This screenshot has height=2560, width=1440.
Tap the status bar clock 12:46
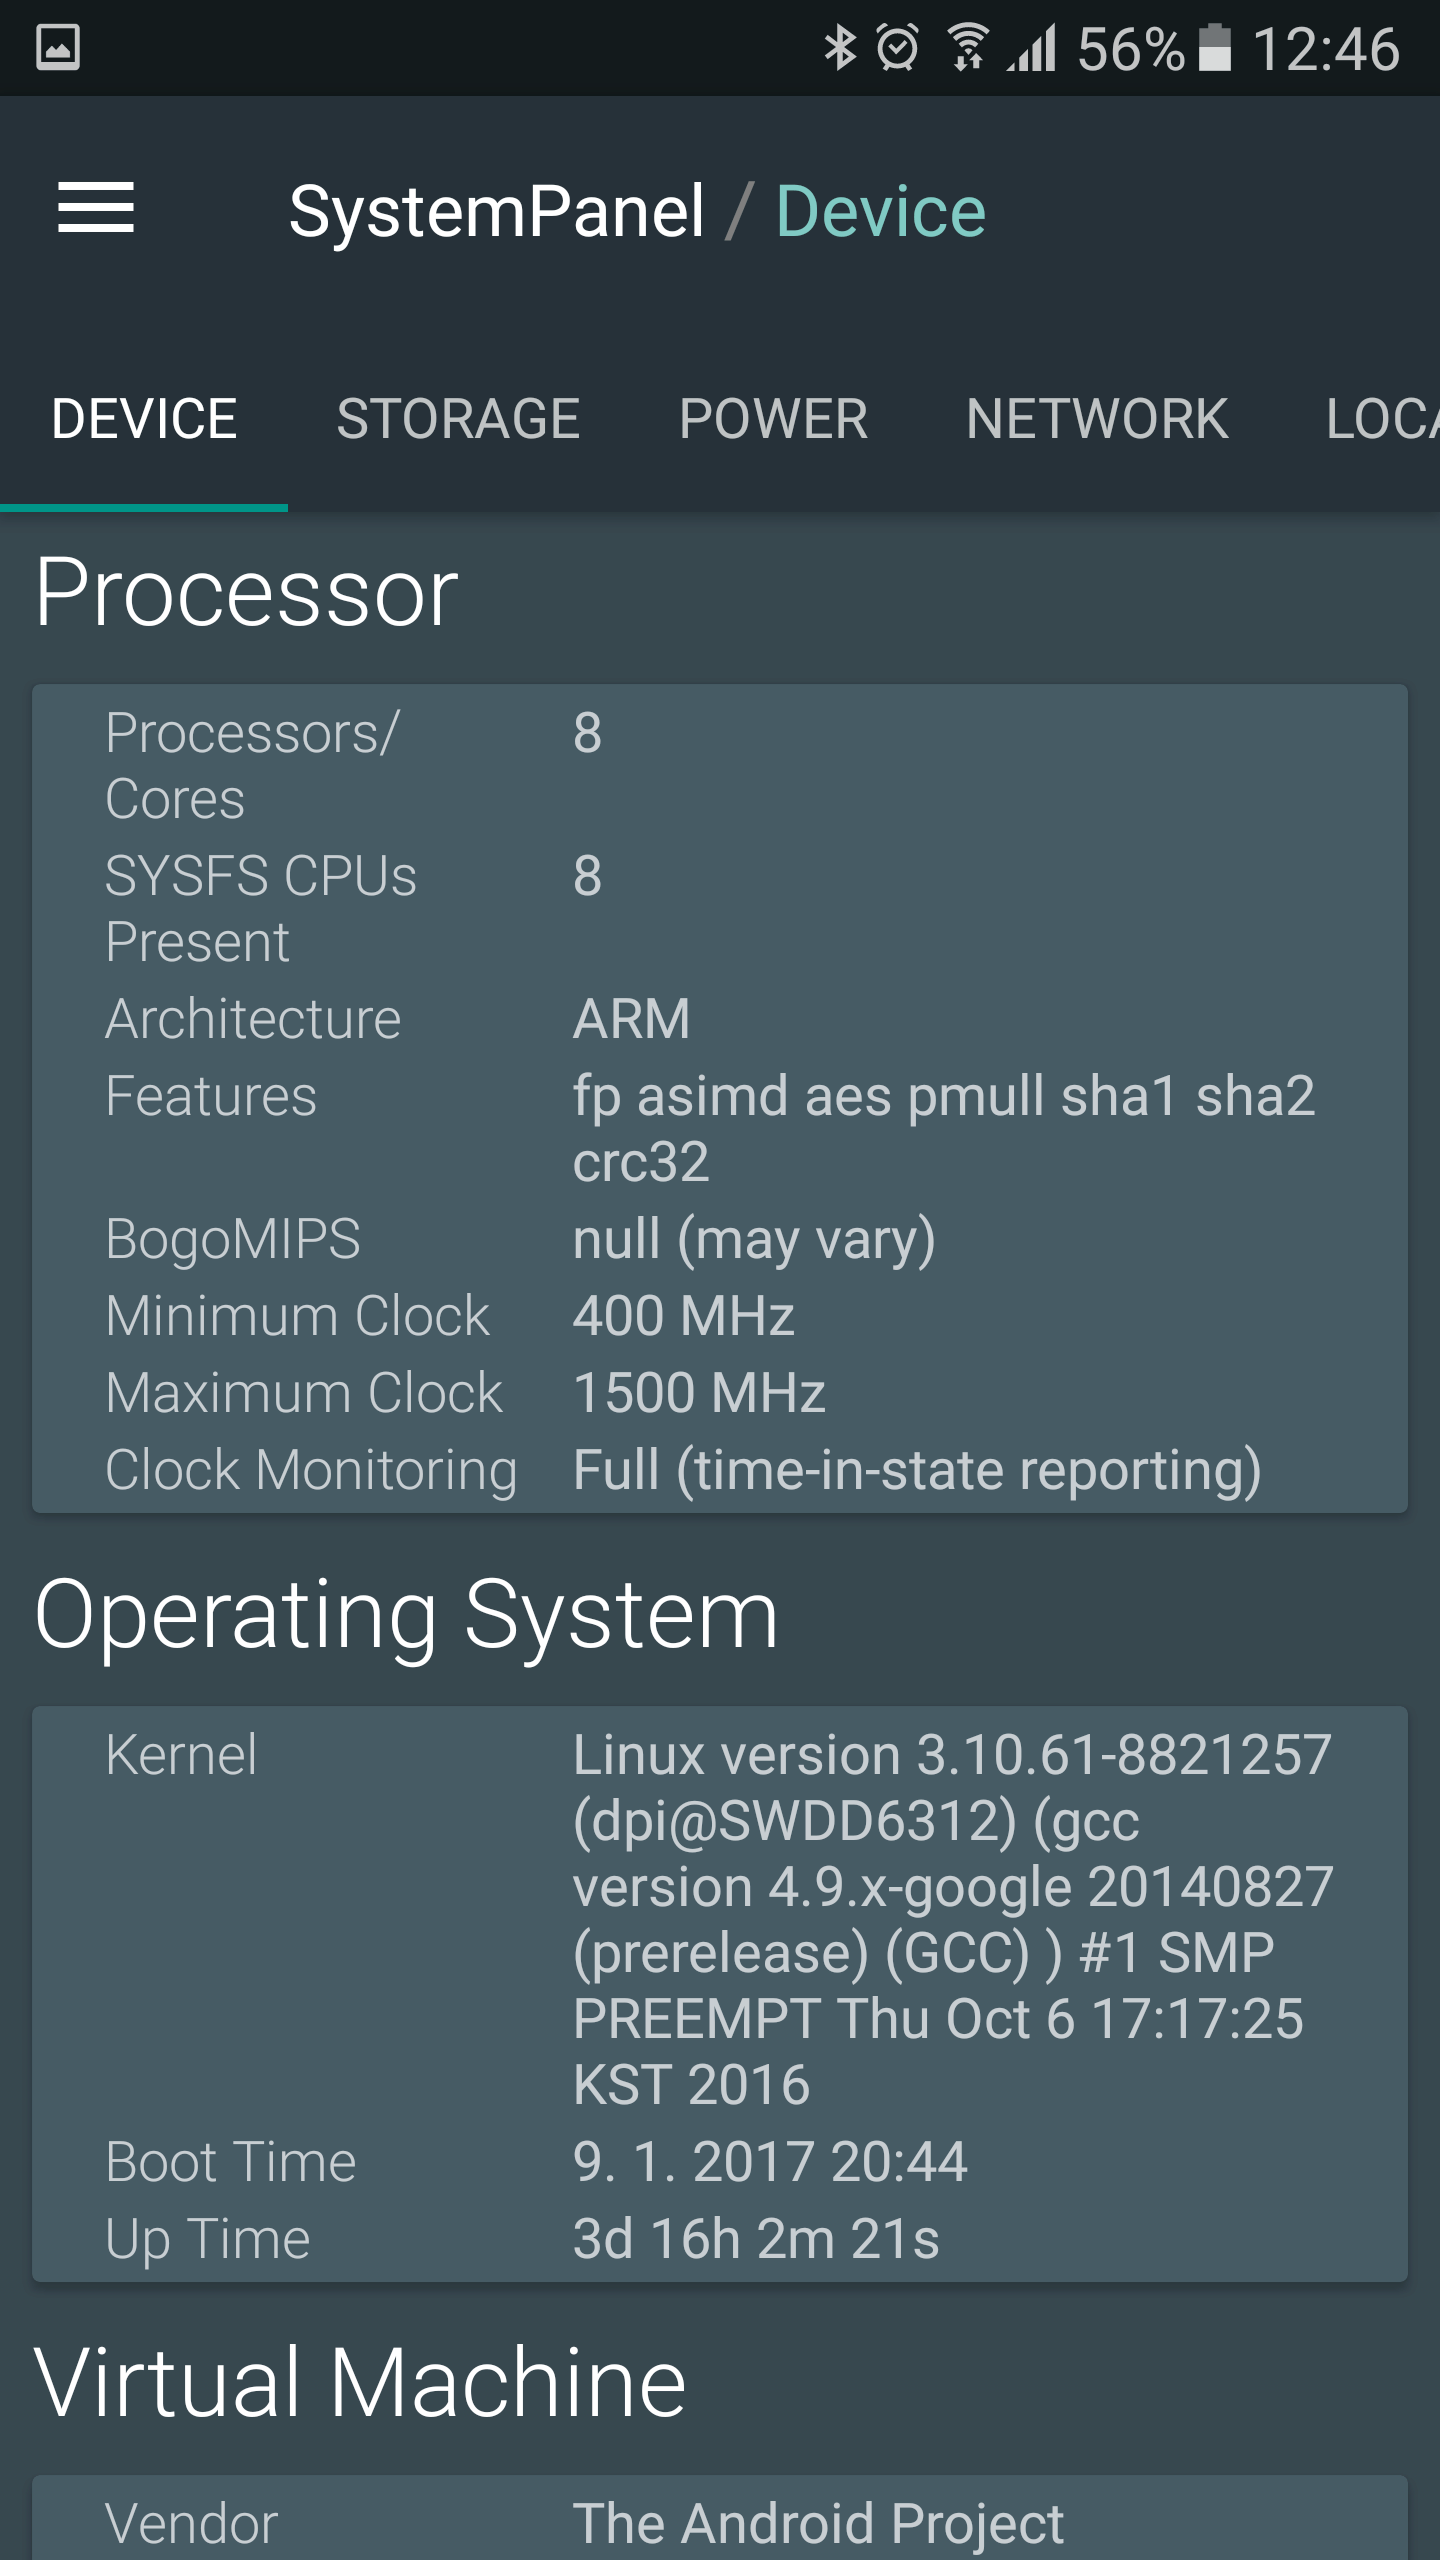pos(1326,48)
